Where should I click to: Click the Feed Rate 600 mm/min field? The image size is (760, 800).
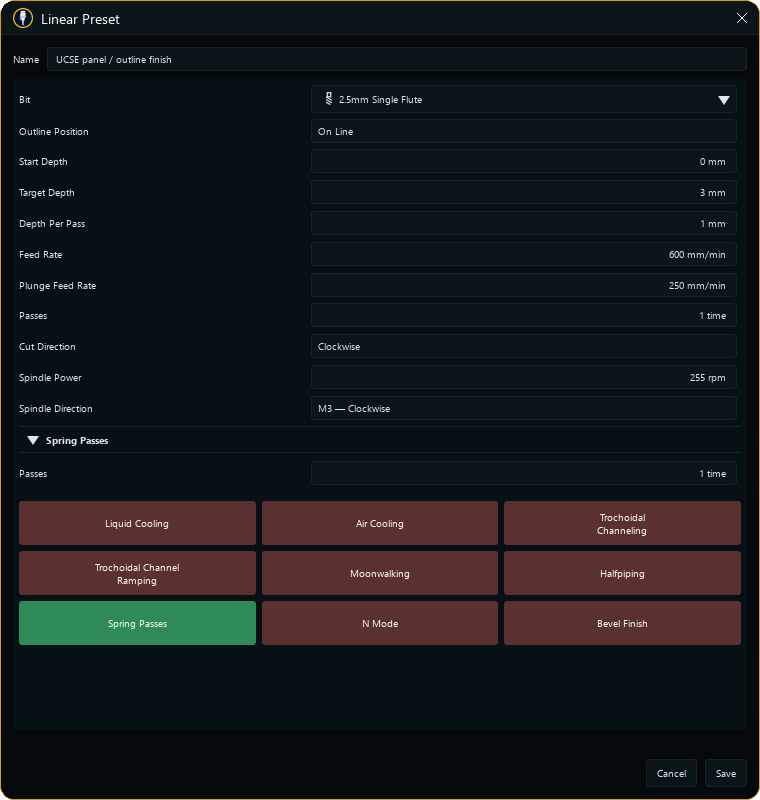click(x=523, y=254)
